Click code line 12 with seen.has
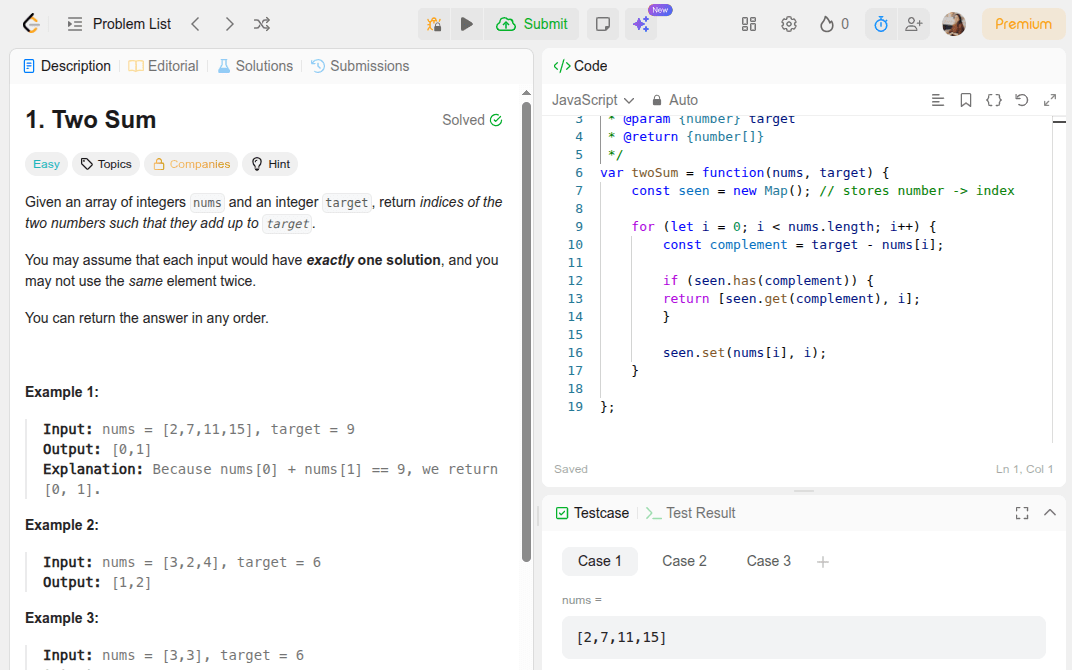 point(768,281)
